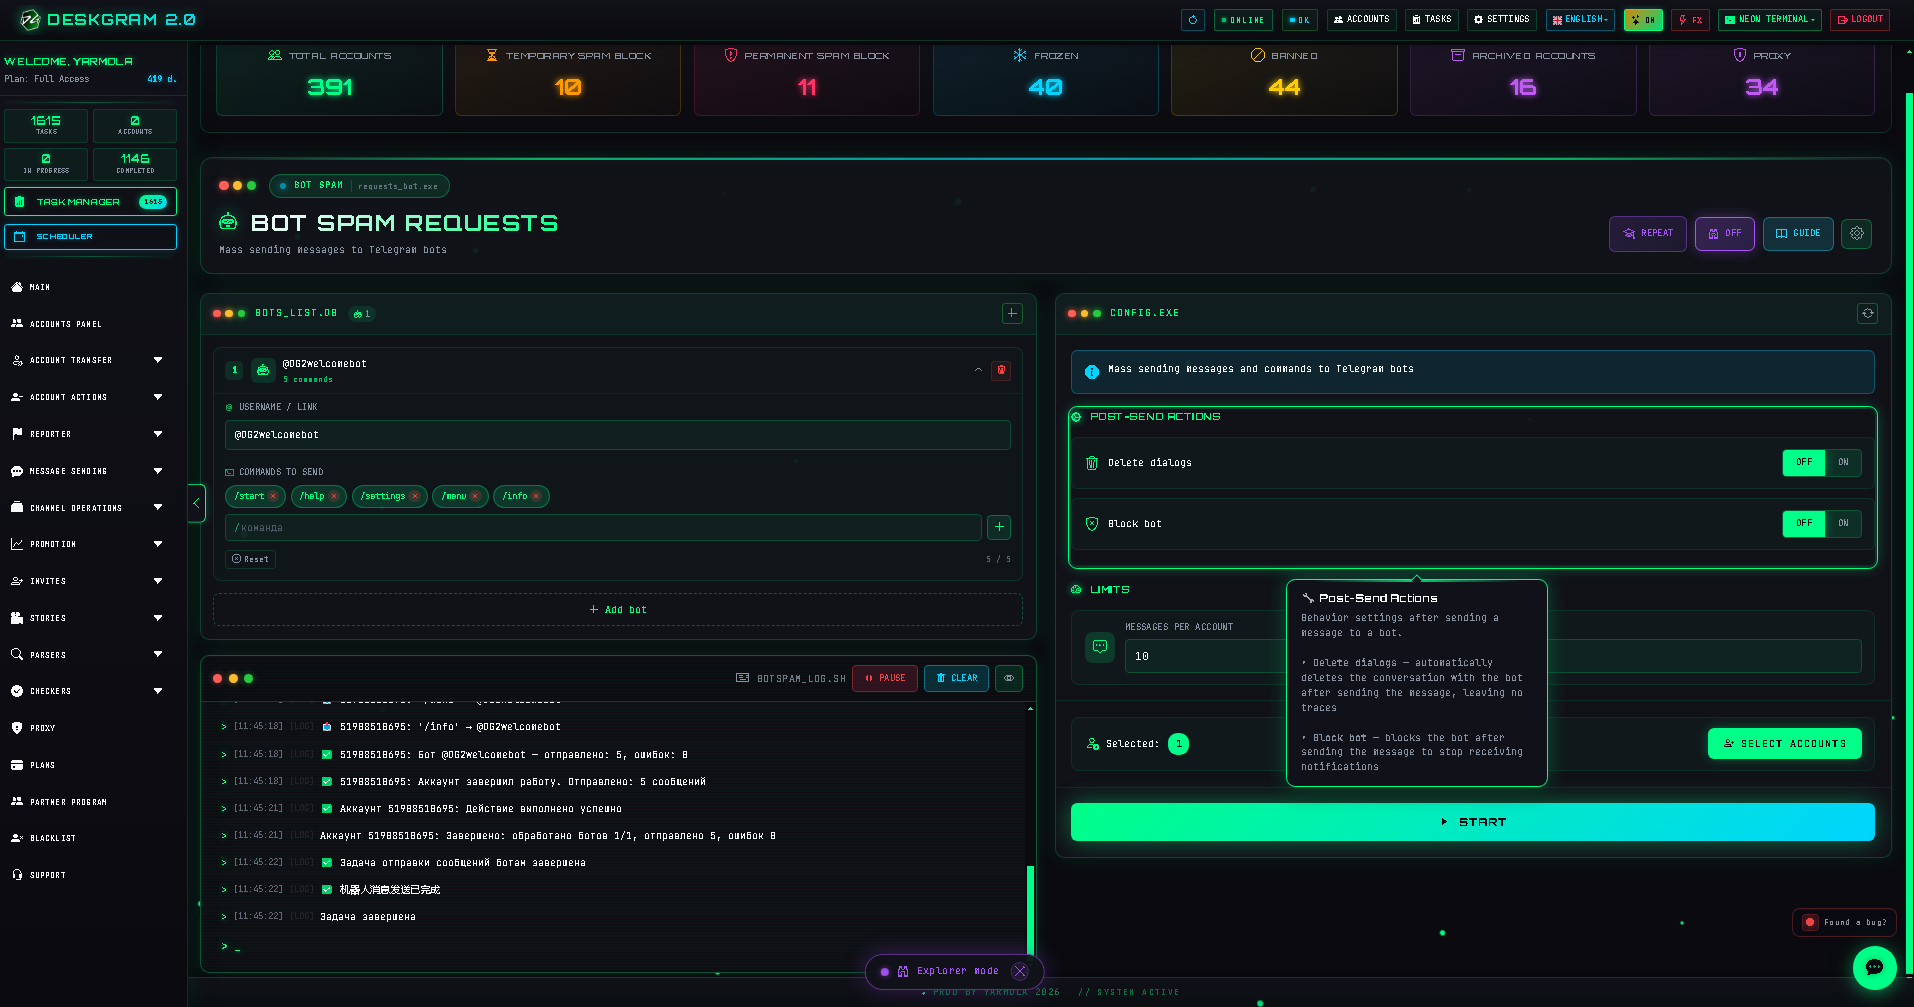Image resolution: width=1914 pixels, height=1007 pixels.
Task: Expand Message Sending sidebar section
Action: (x=87, y=471)
